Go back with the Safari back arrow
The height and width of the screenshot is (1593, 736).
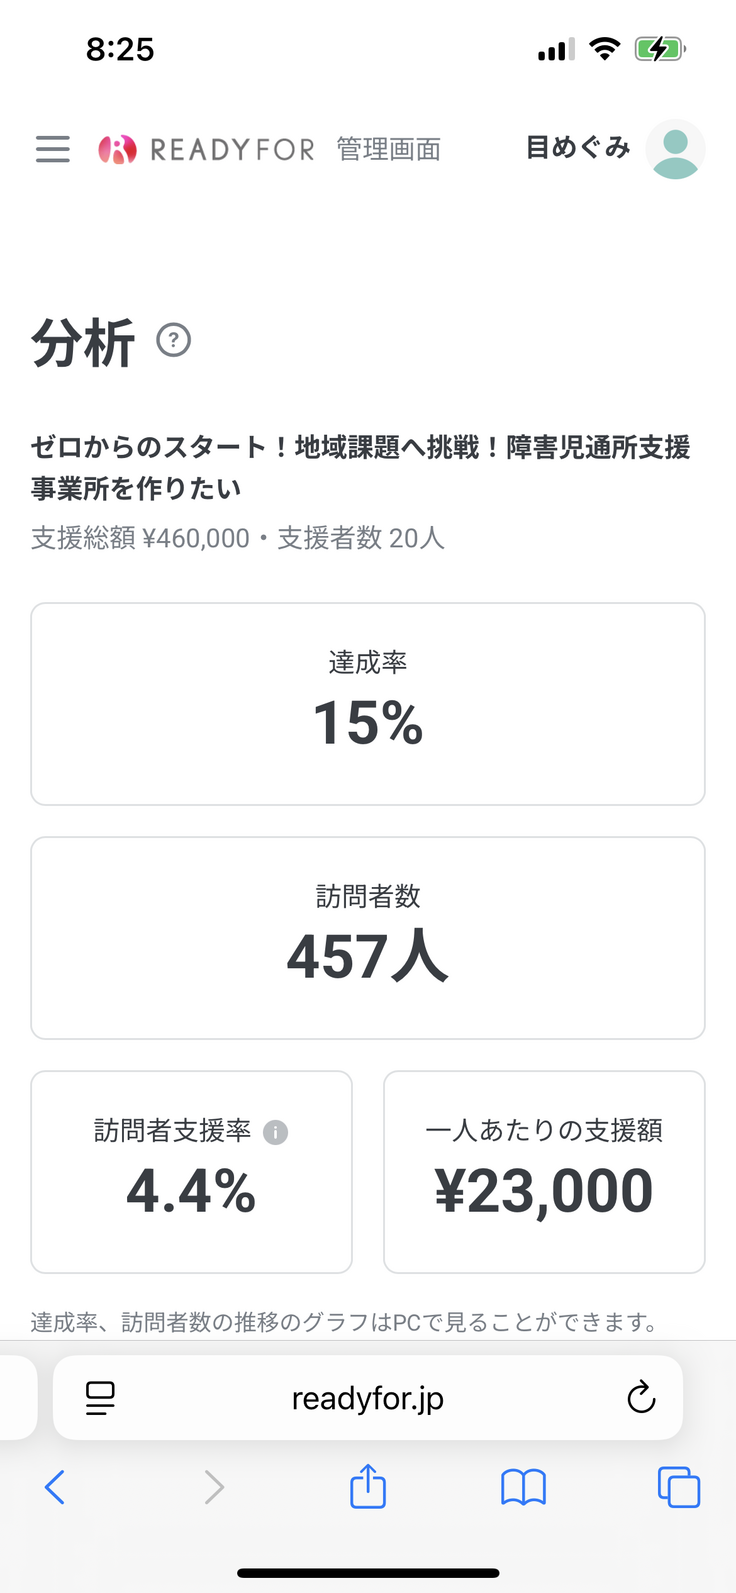55,1487
